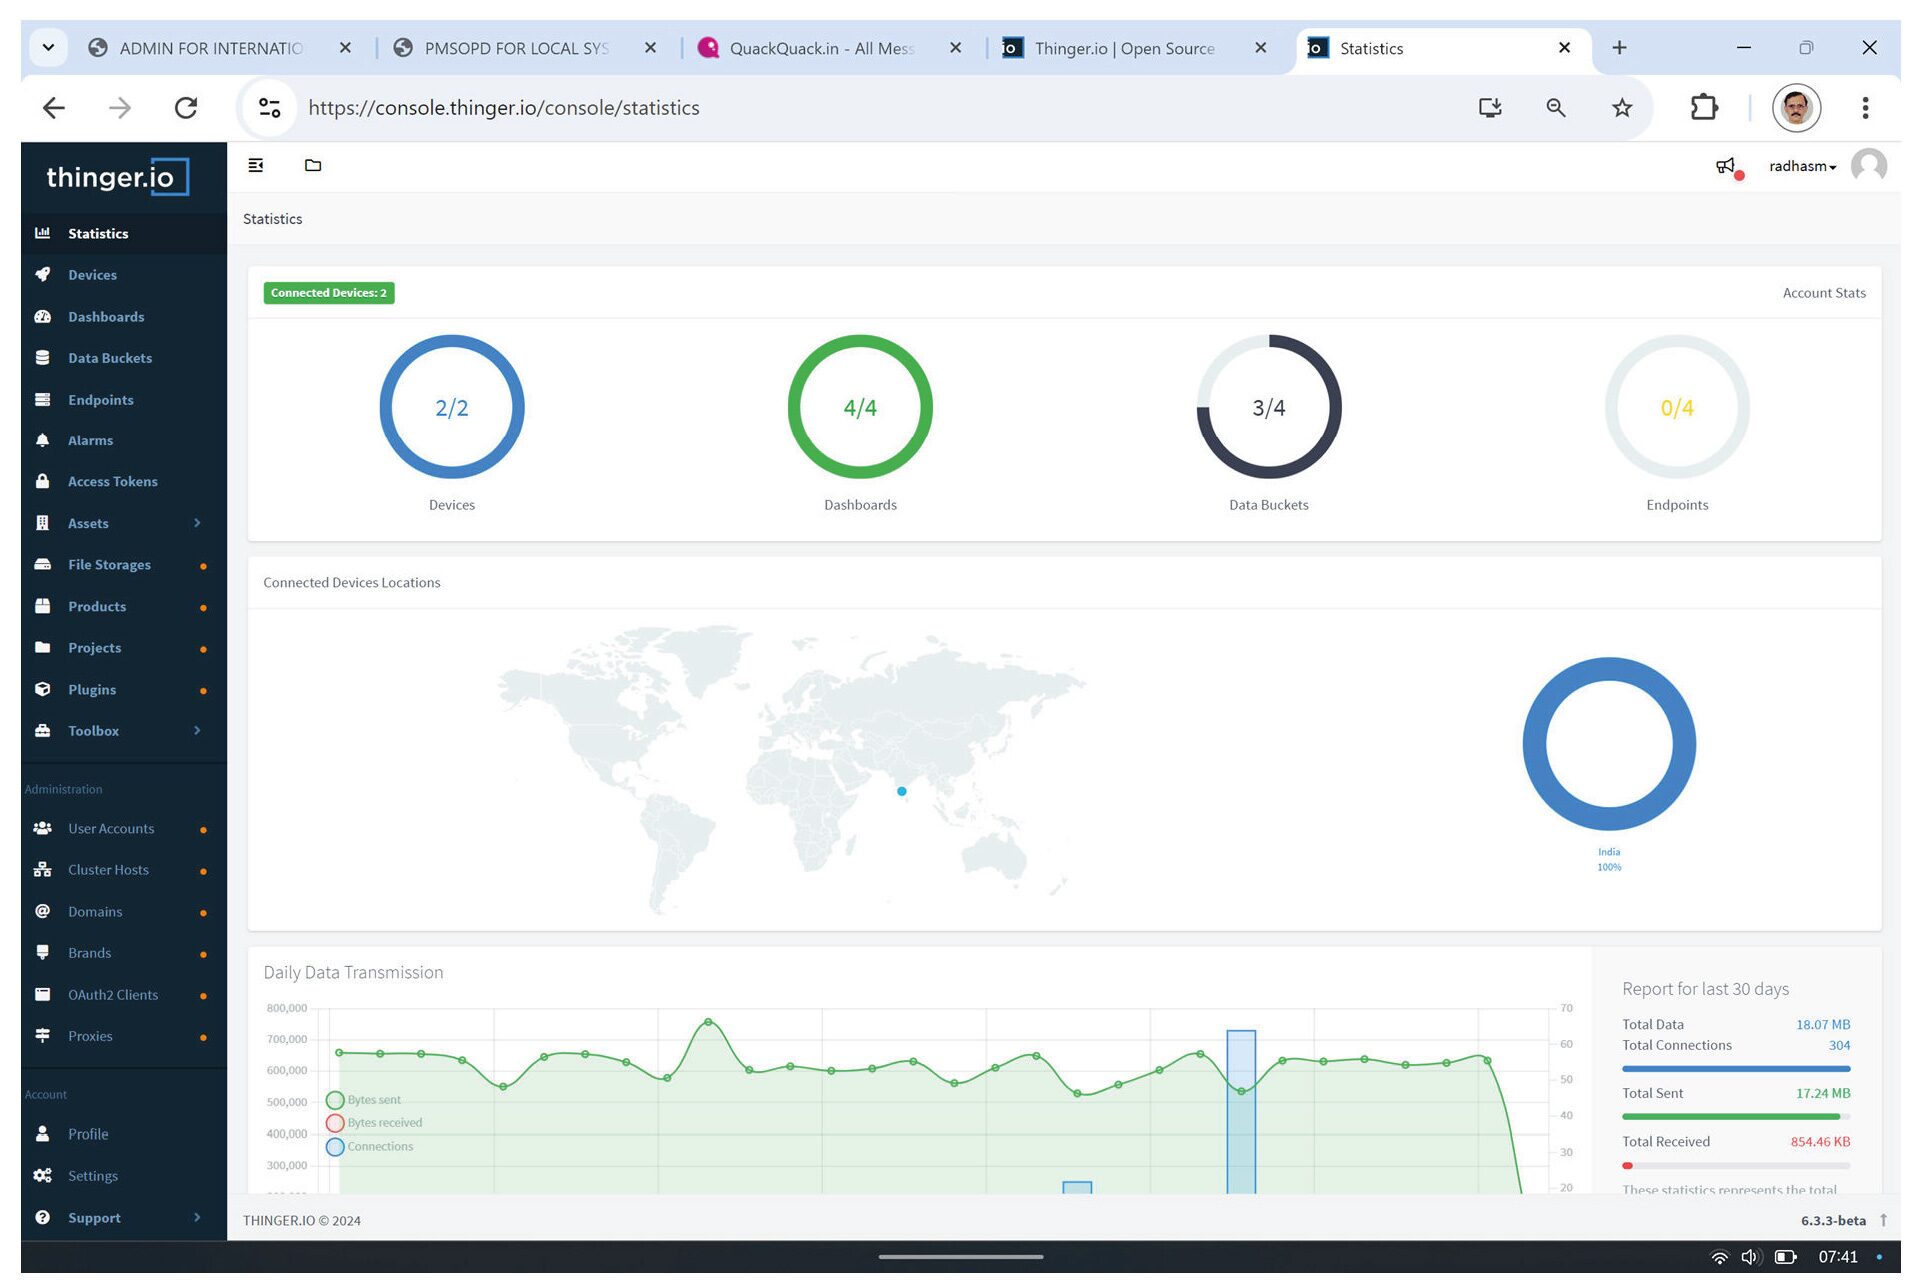The image size is (1928, 1284).
Task: Click the thinger.io logo
Action: pos(117,177)
